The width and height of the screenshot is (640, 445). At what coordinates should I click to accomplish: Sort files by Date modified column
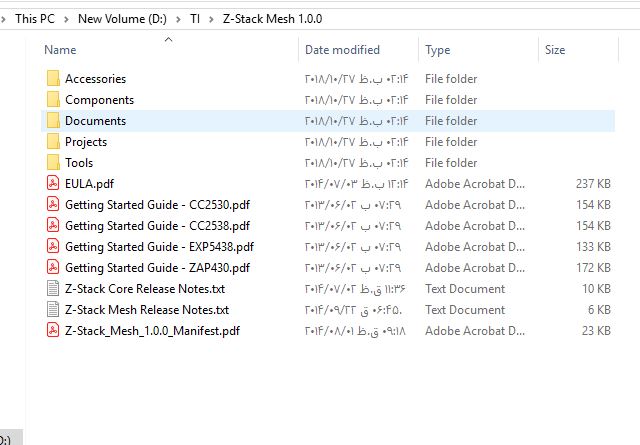tap(342, 50)
